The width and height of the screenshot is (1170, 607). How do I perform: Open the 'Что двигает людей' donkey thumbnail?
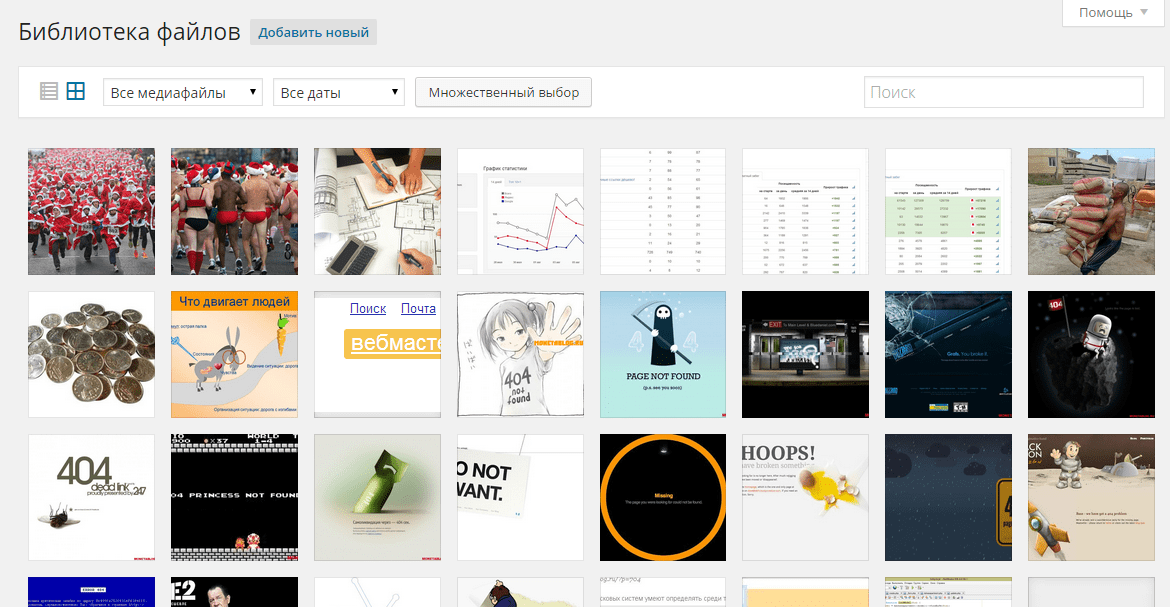[x=234, y=355]
